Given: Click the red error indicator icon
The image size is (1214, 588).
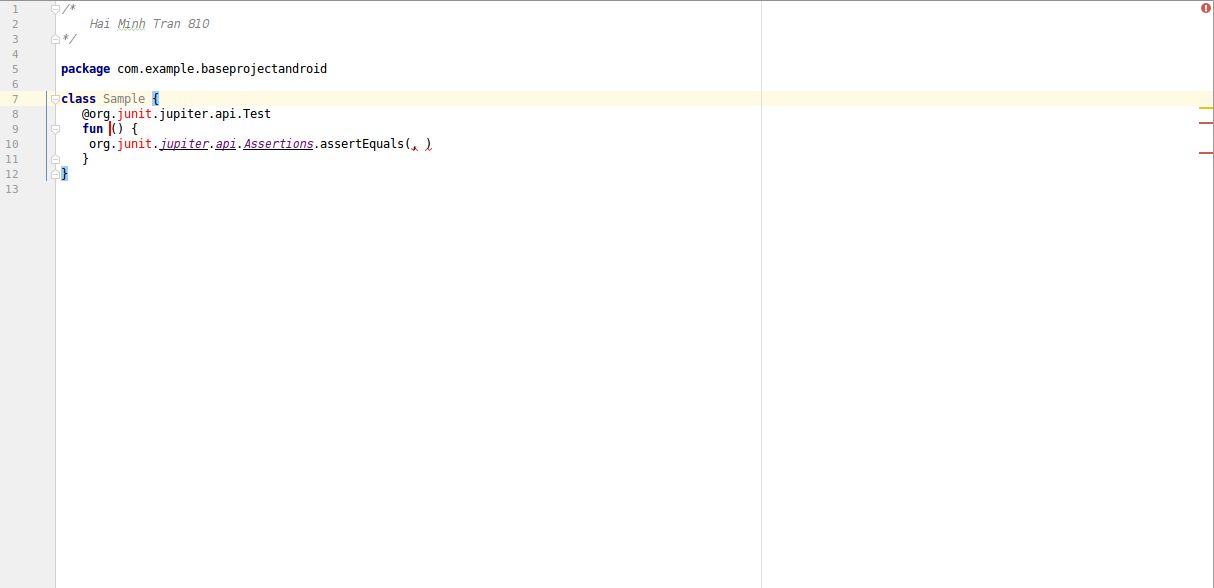Looking at the screenshot, I should pos(1205,8).
